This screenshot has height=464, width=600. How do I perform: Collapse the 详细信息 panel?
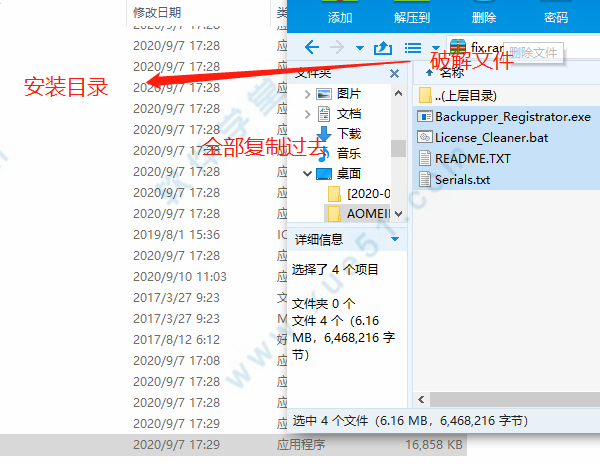pos(395,239)
